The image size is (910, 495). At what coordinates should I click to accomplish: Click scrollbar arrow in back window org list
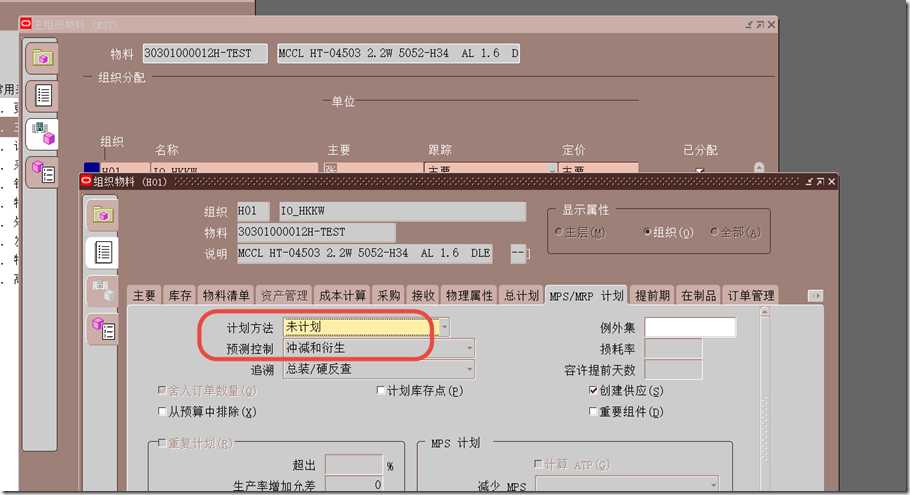(x=759, y=167)
